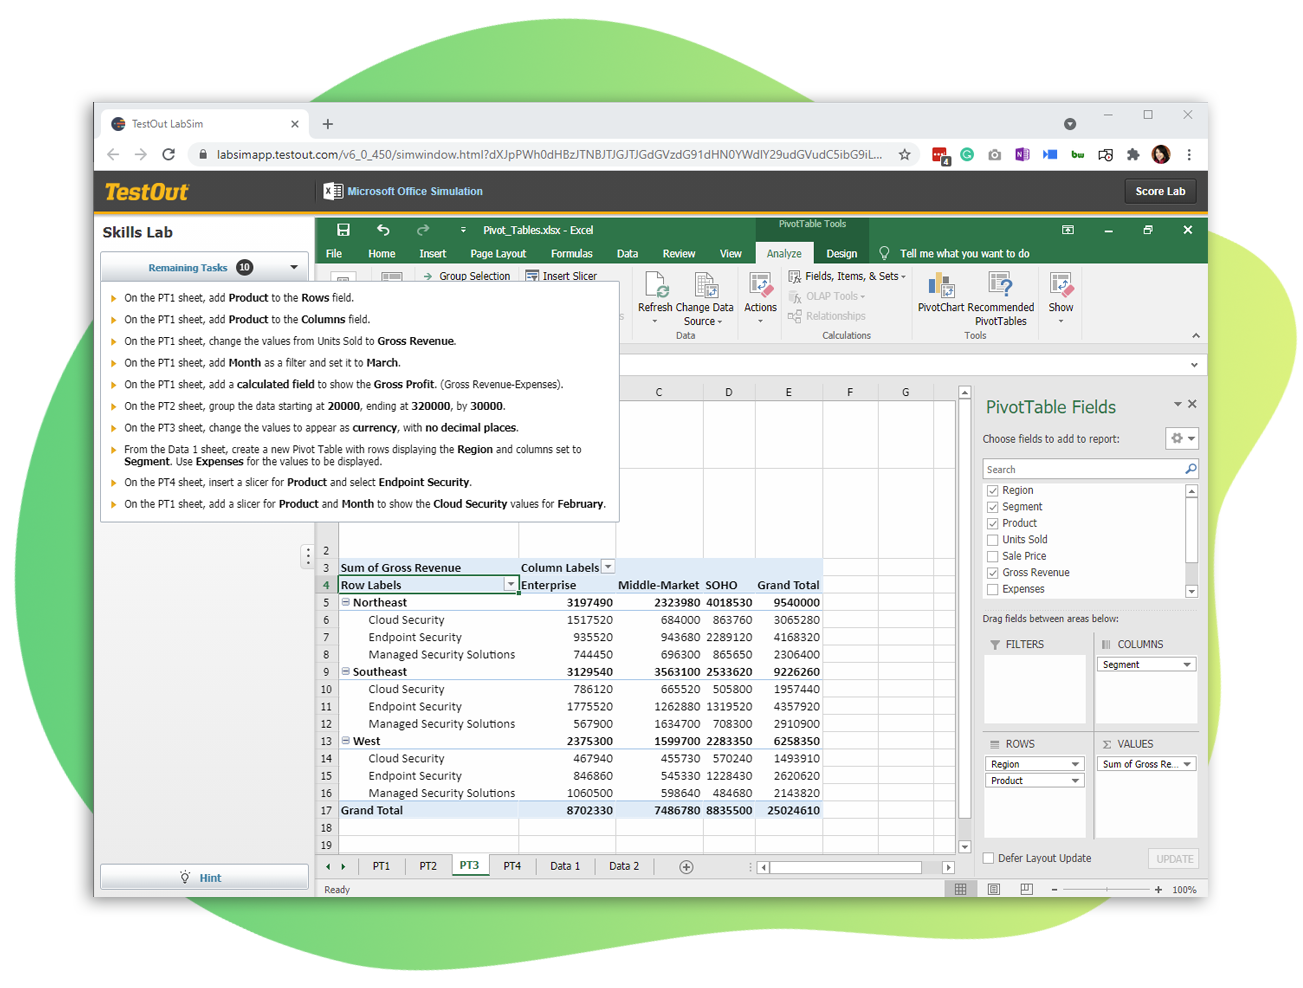Click the zoom in plus icon

pos(1158,889)
